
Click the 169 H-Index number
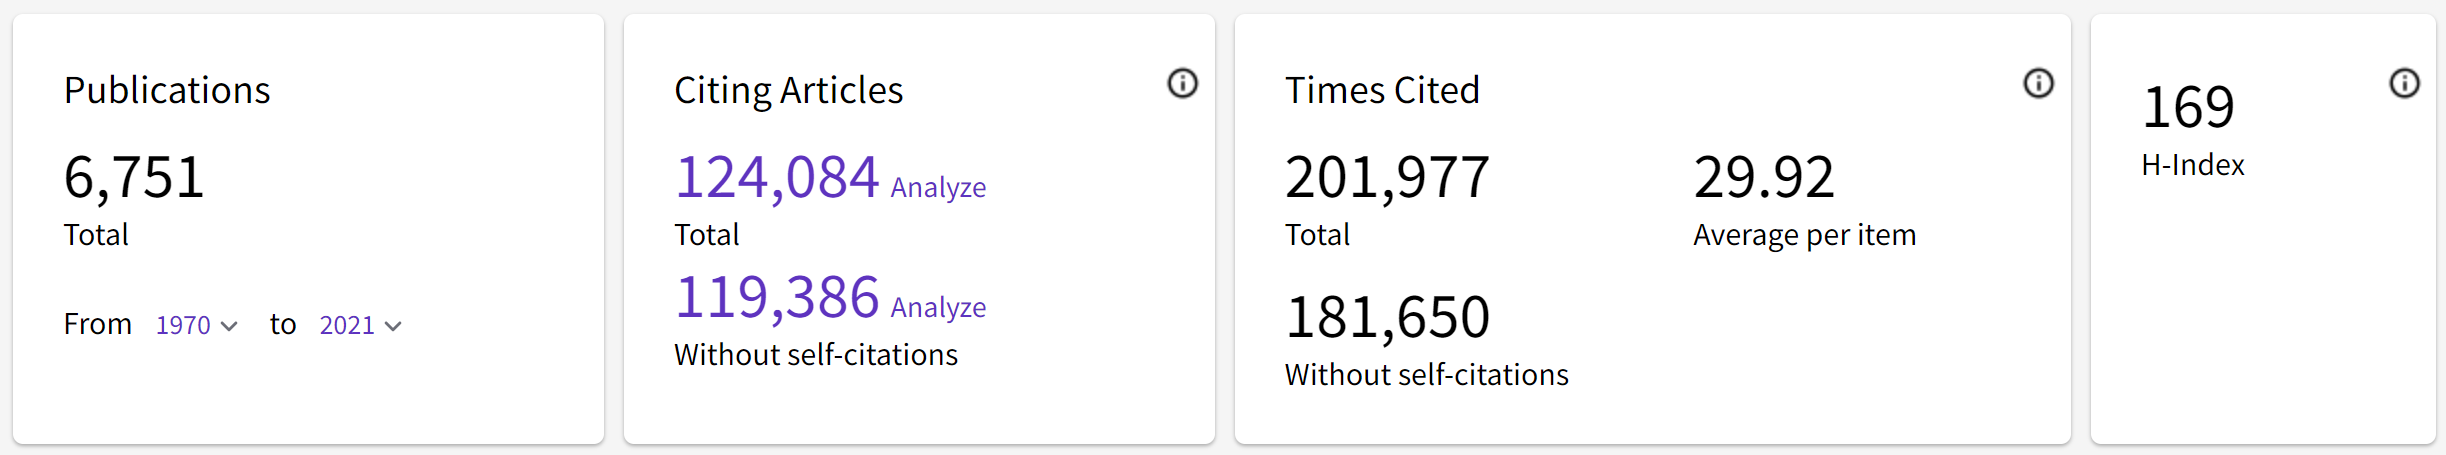pos(2188,108)
